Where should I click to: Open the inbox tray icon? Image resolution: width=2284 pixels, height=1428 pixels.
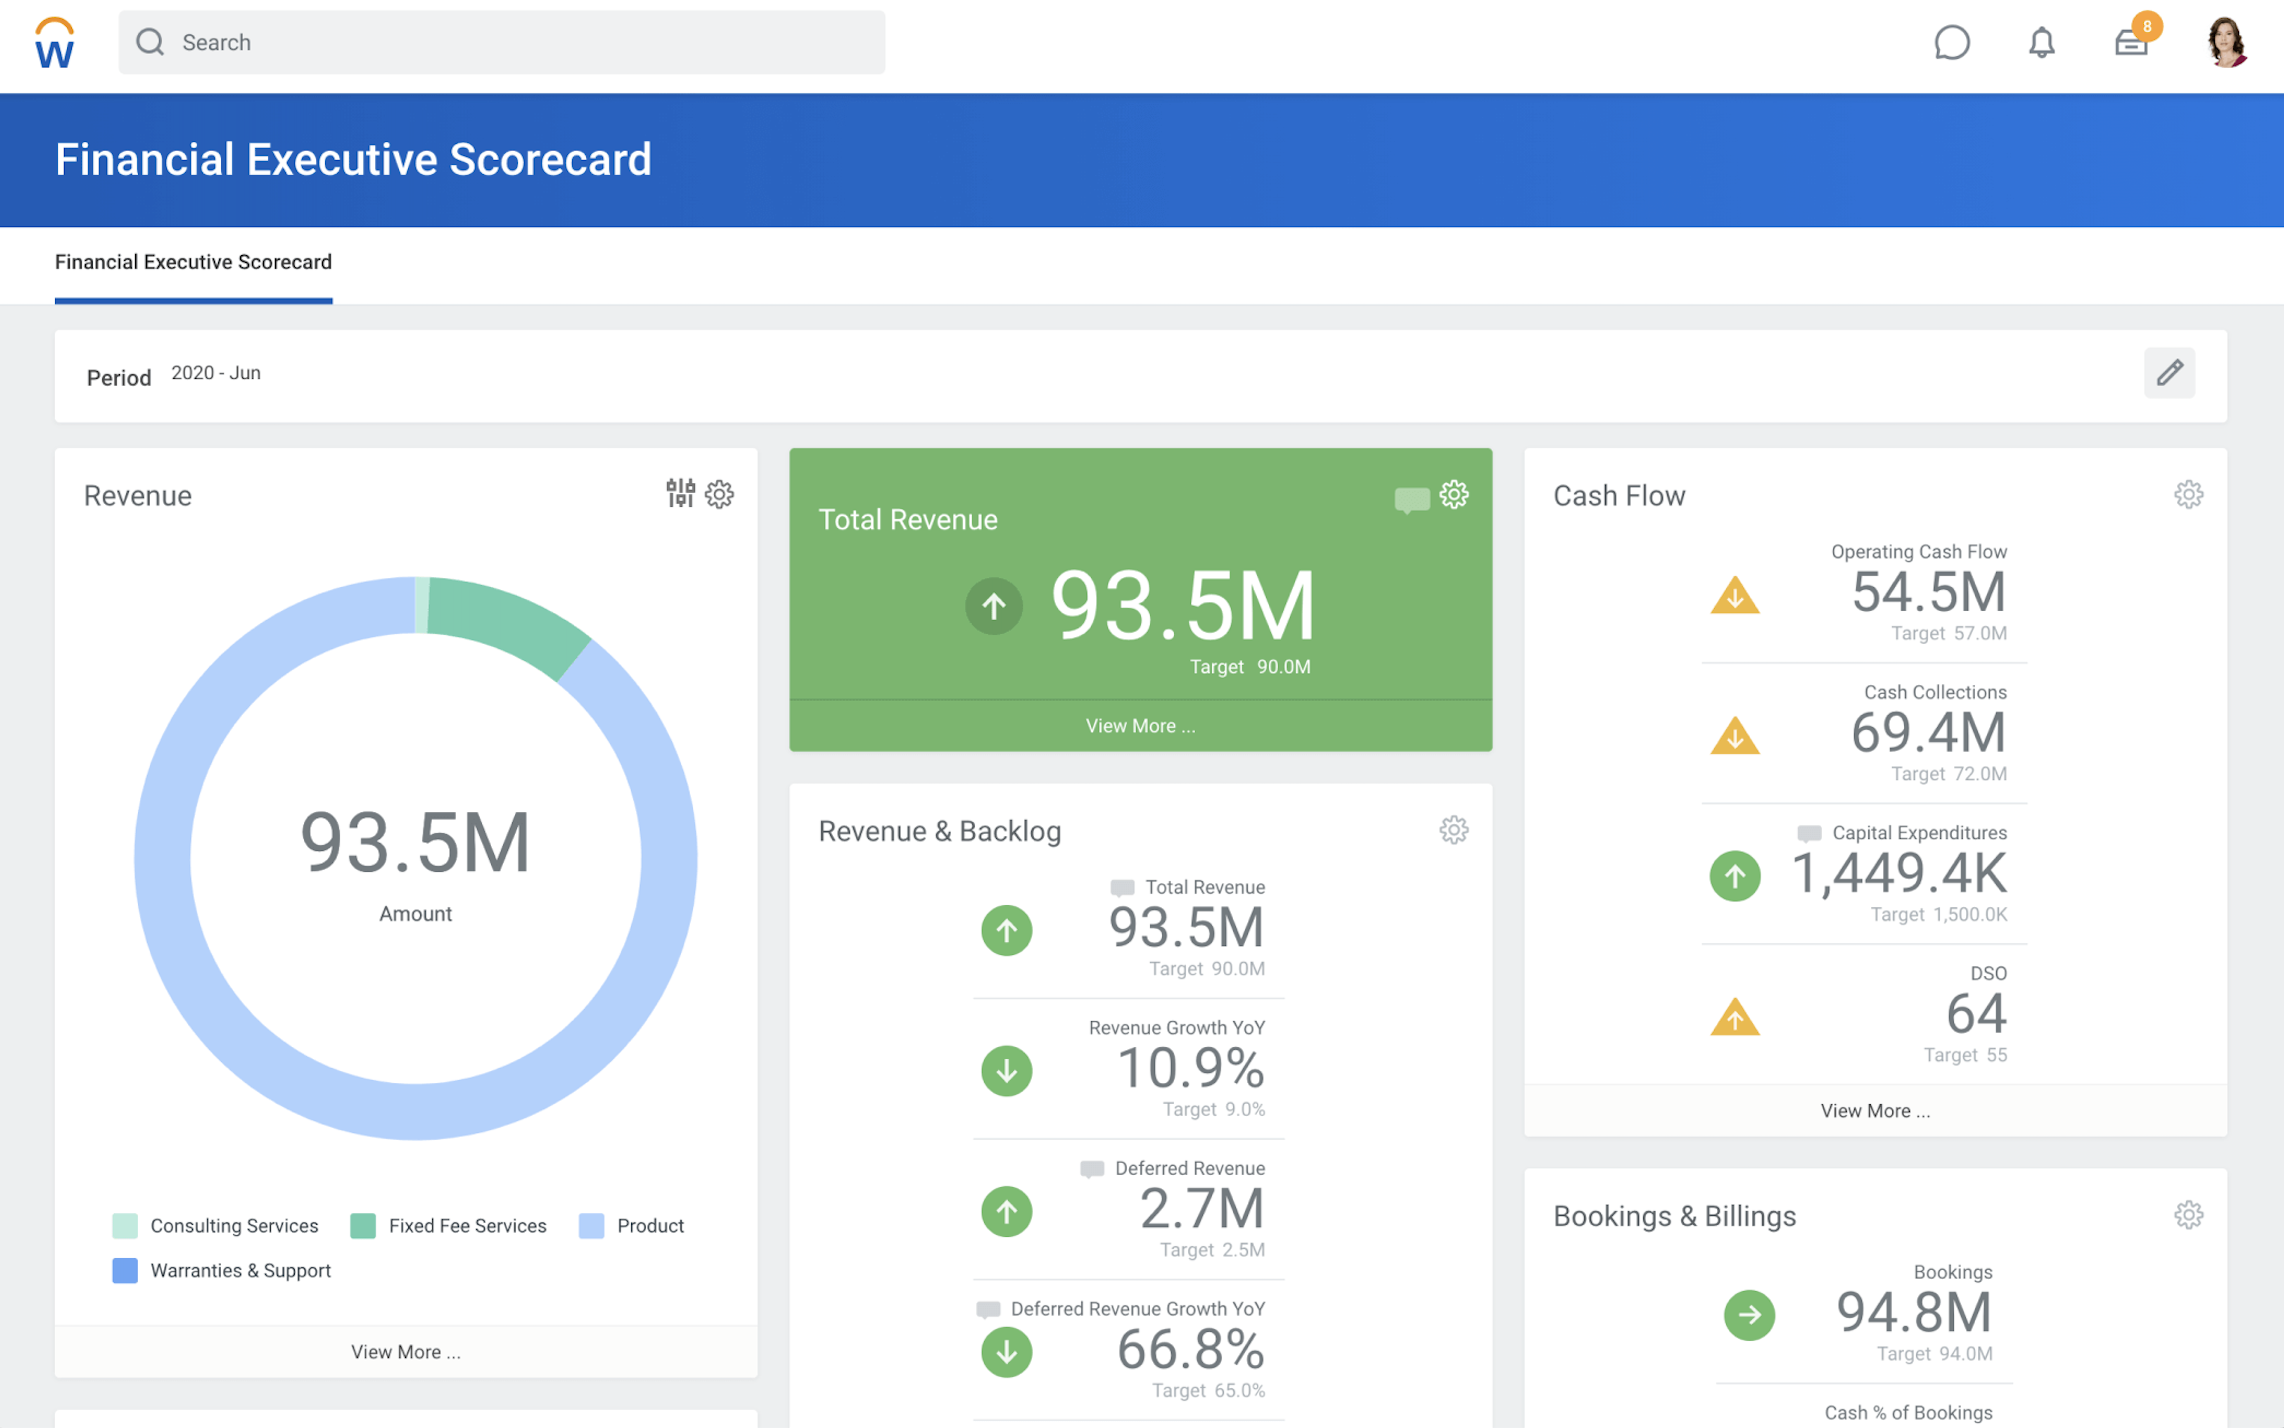click(x=2131, y=43)
